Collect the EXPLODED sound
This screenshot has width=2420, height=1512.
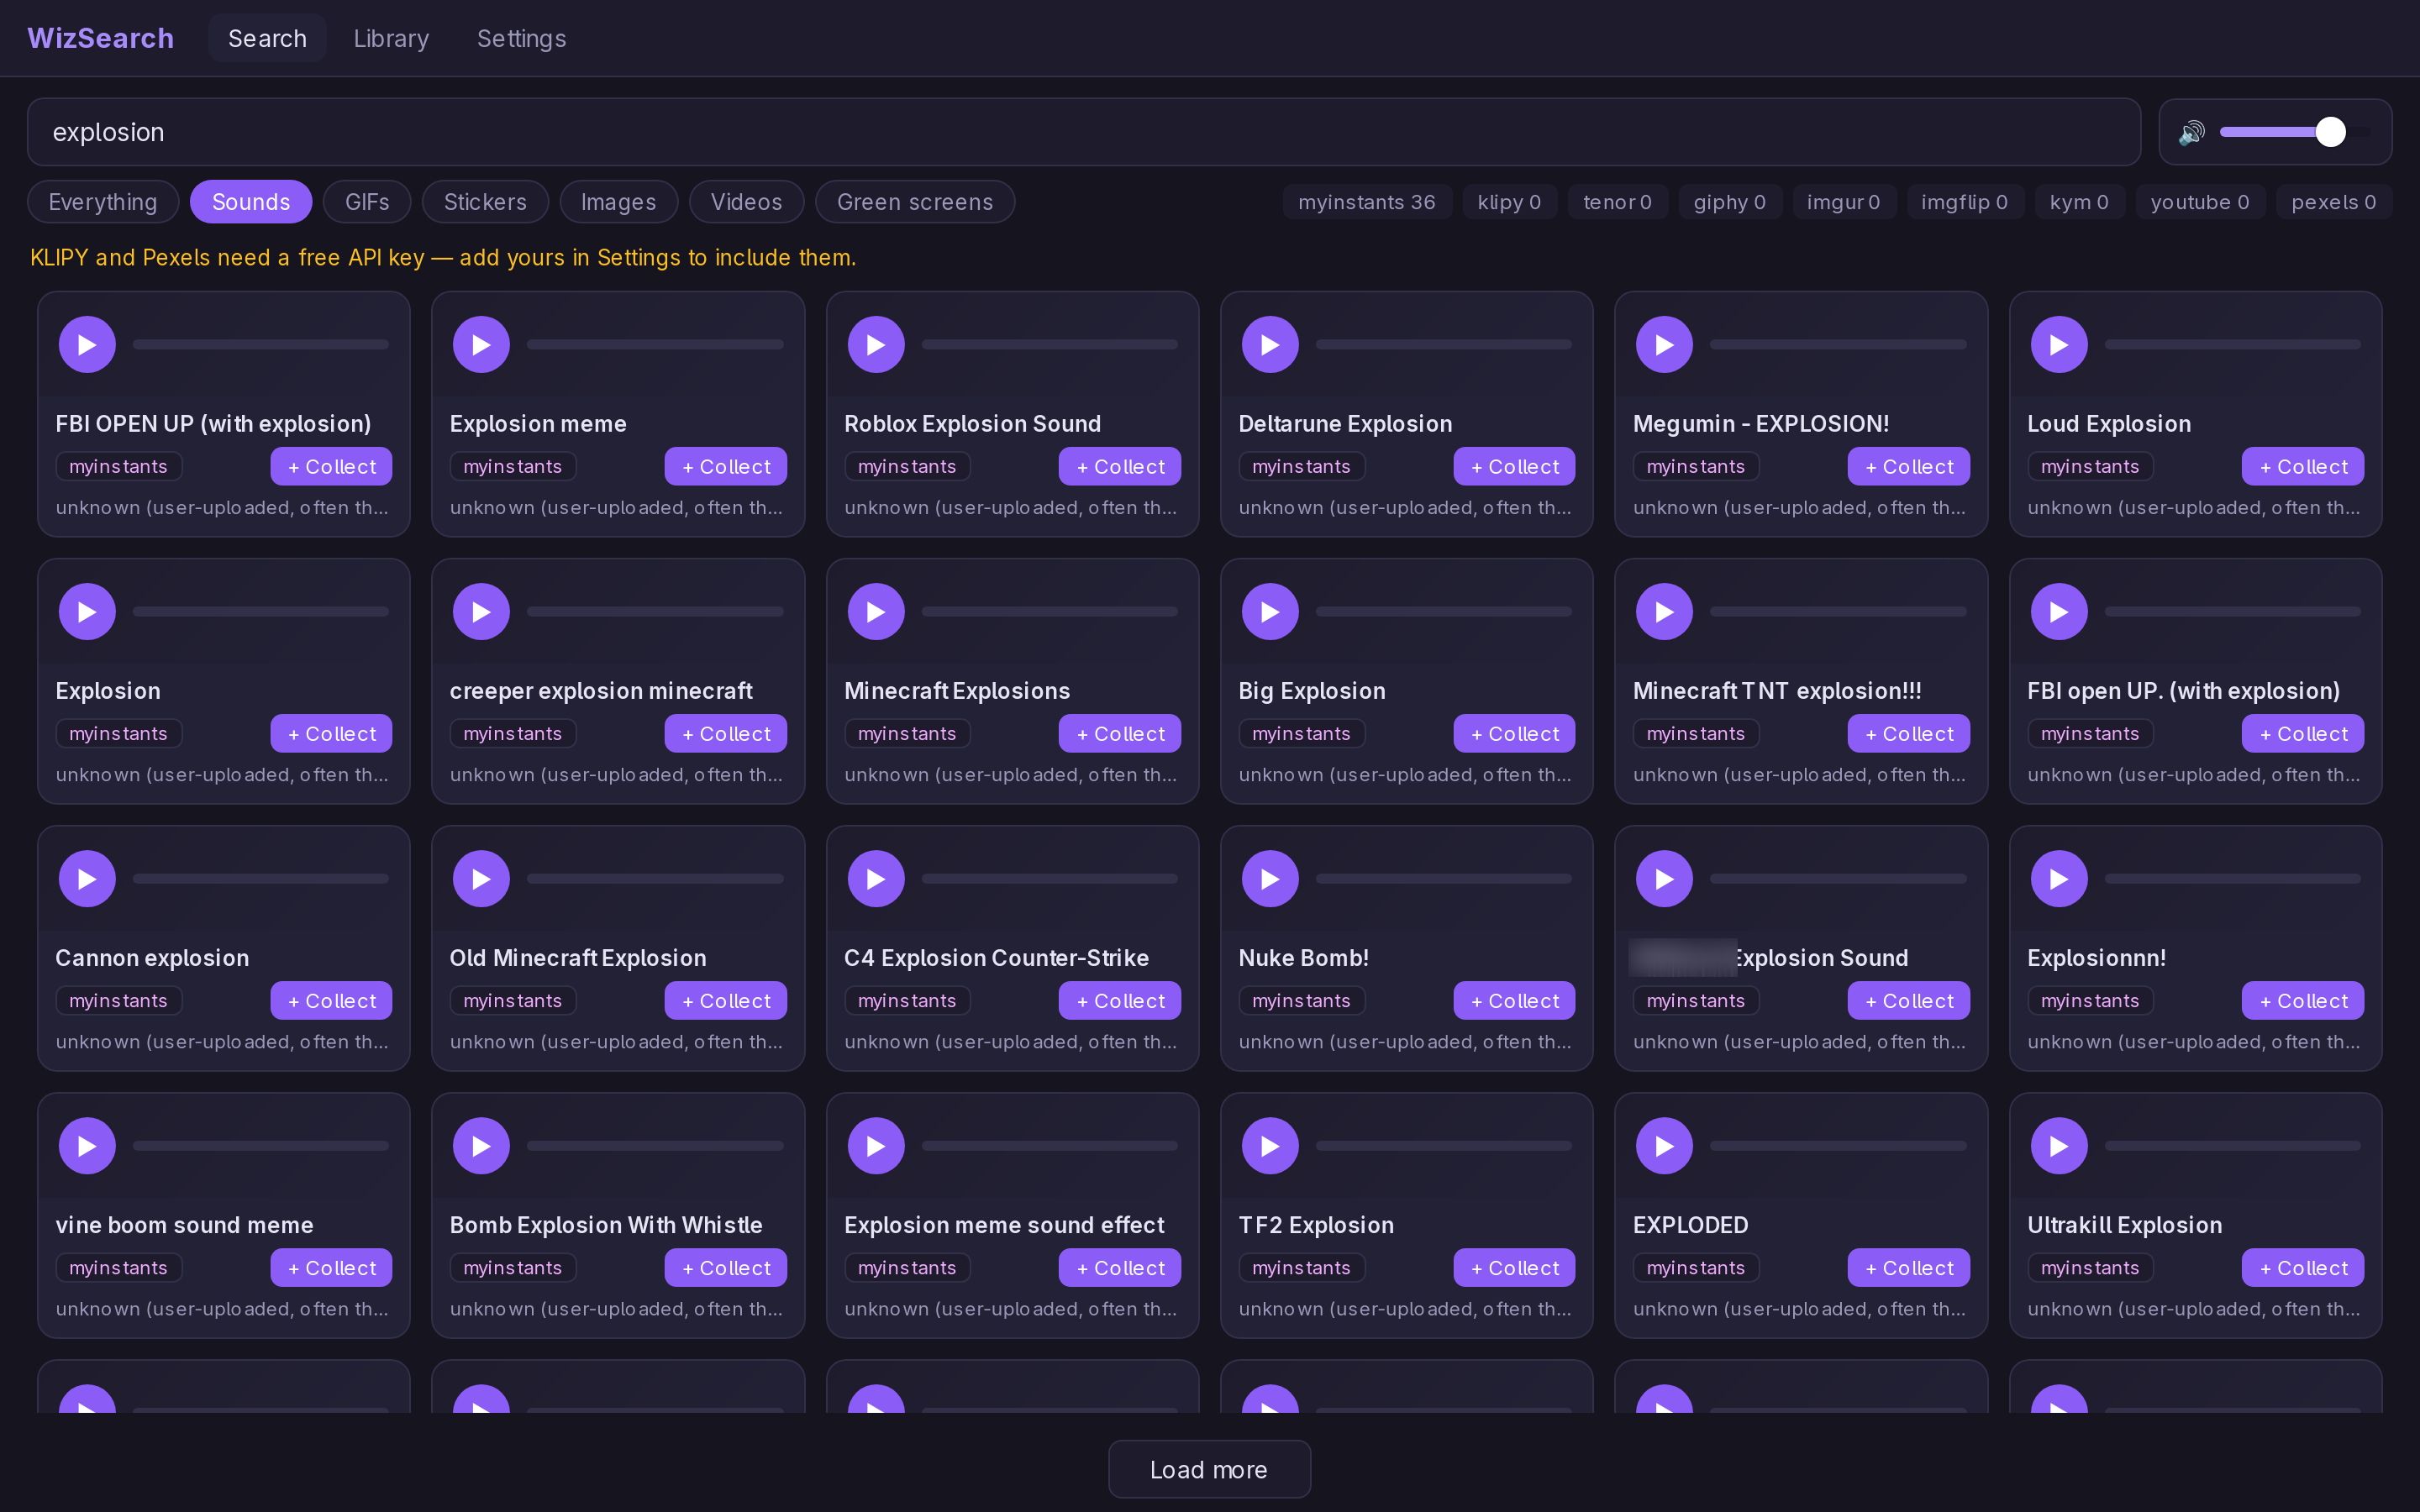(1908, 1268)
